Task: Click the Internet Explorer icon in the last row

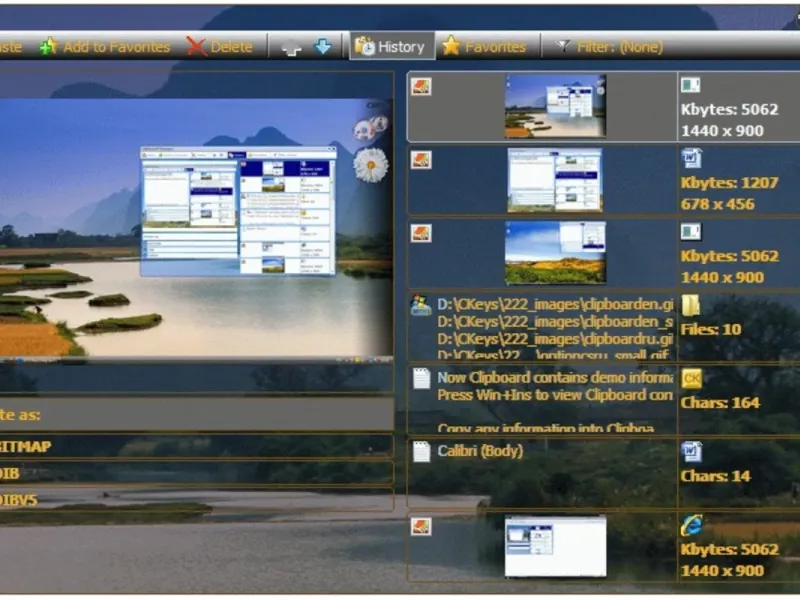Action: pos(691,525)
